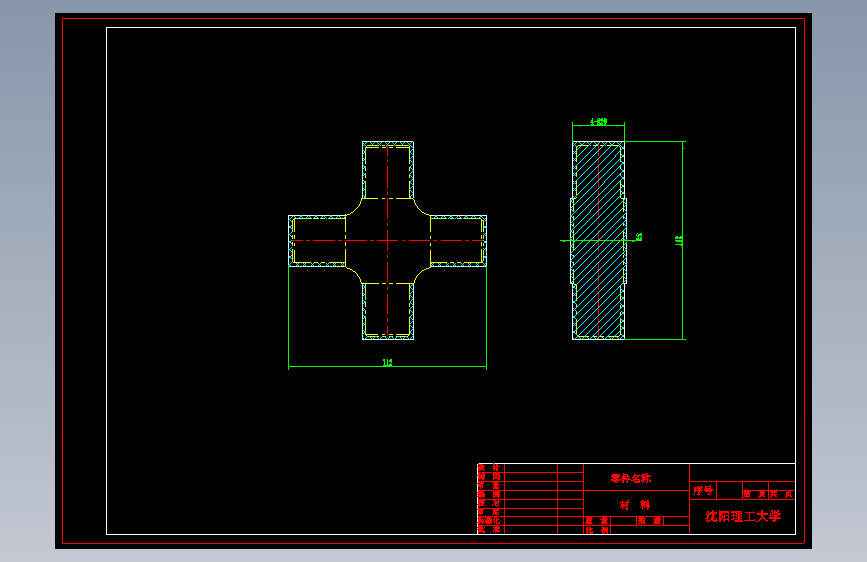Select the 112 dimension below the cross view
This screenshot has height=562, width=867.
coord(388,362)
